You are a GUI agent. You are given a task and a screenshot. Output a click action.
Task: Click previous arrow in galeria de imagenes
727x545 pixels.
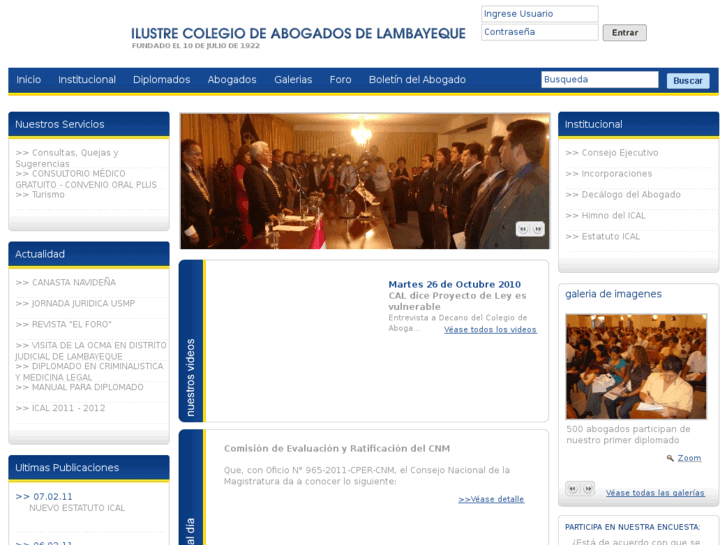tap(573, 488)
